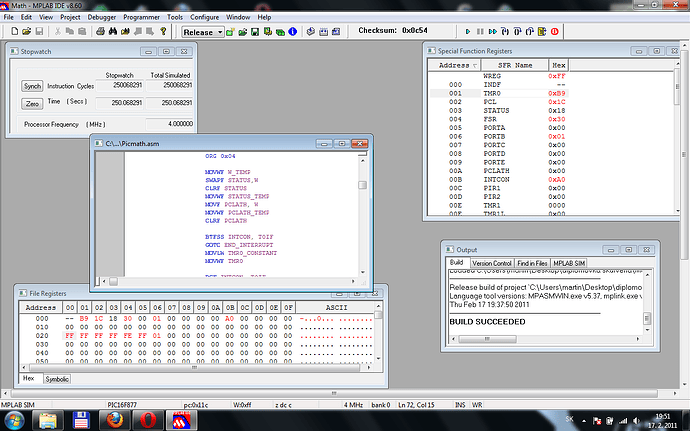Click the green Save Workspace toolbar icon
Image resolution: width=690 pixels, height=431 pixels.
tap(255, 32)
